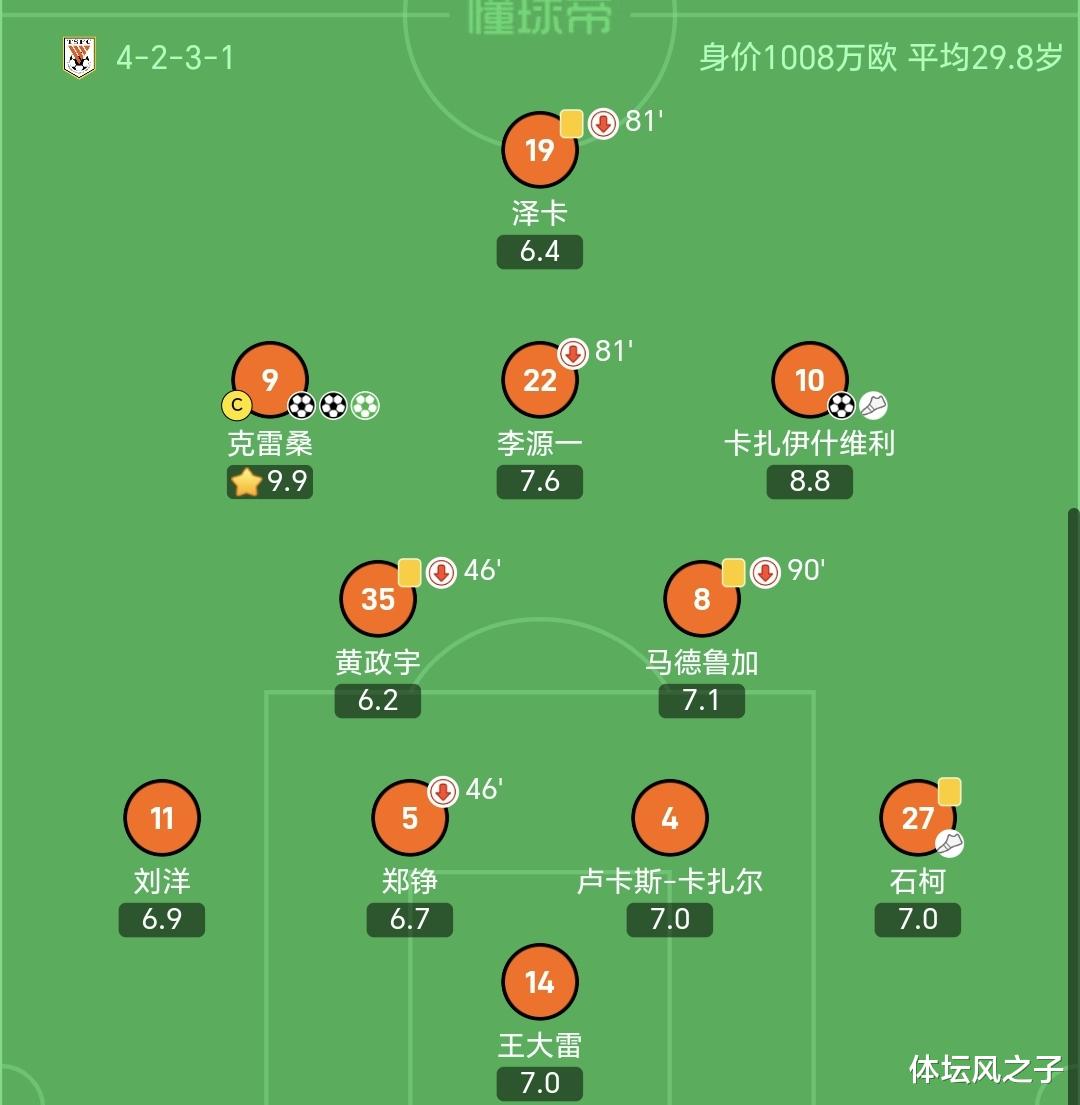Click 泽卡's substitution arrow icon
The height and width of the screenshot is (1105, 1080).
602,123
